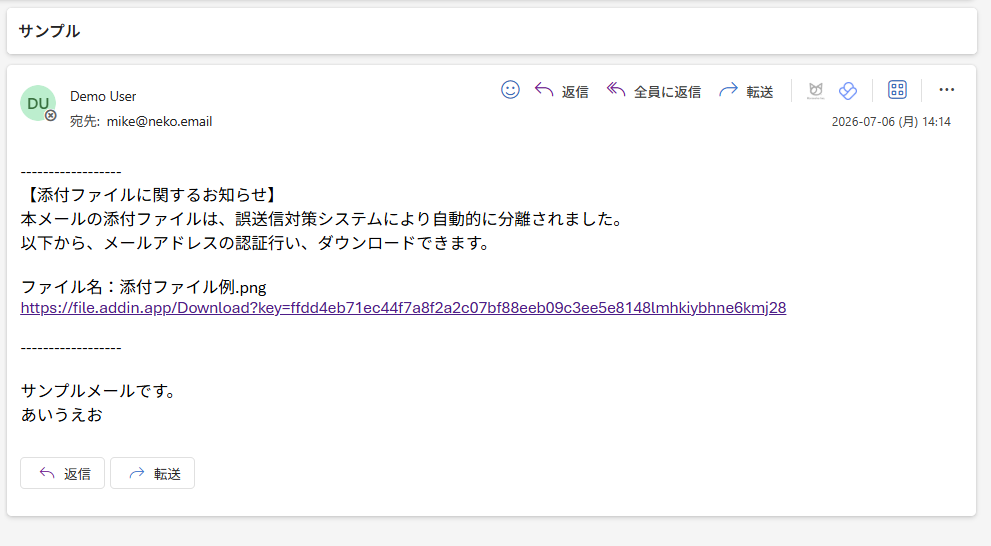Click the bottom 転送 forward button

[152, 473]
